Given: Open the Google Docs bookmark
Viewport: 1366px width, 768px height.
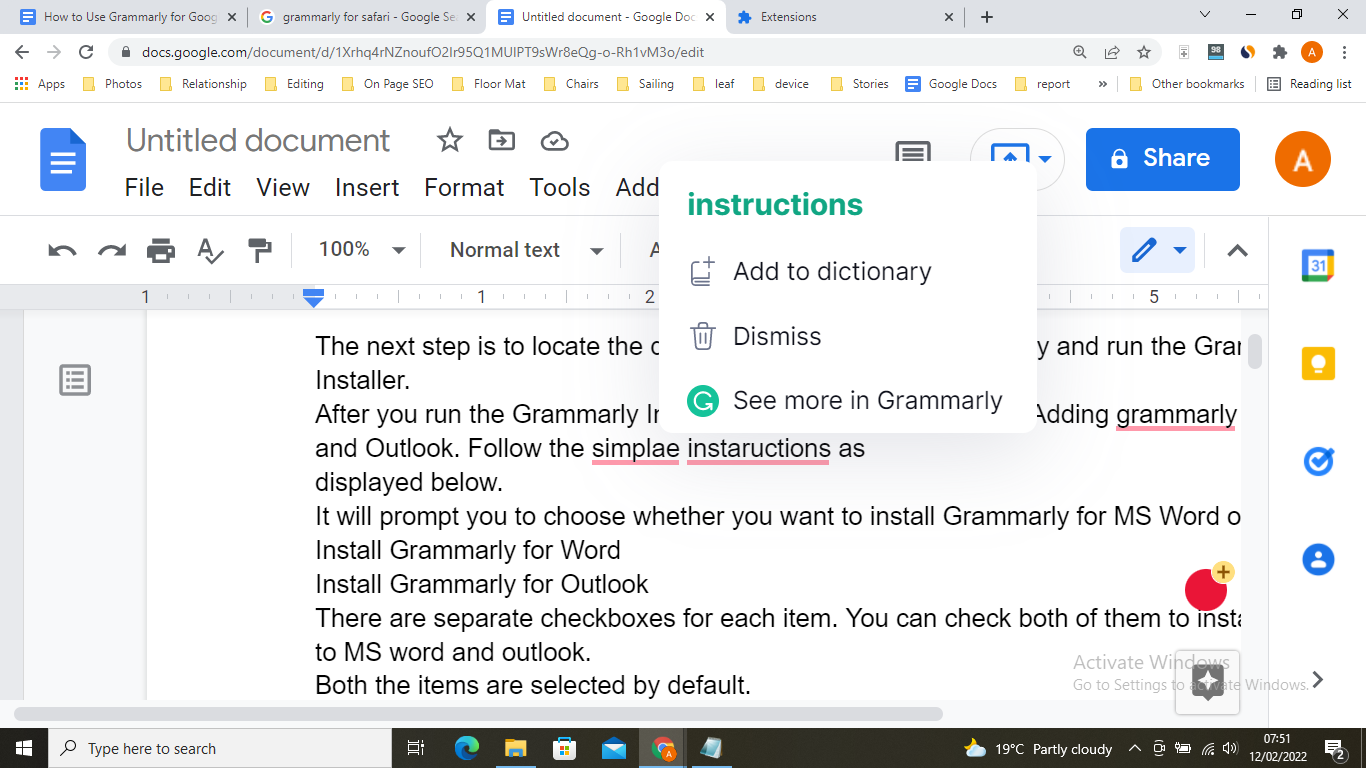Looking at the screenshot, I should (951, 84).
